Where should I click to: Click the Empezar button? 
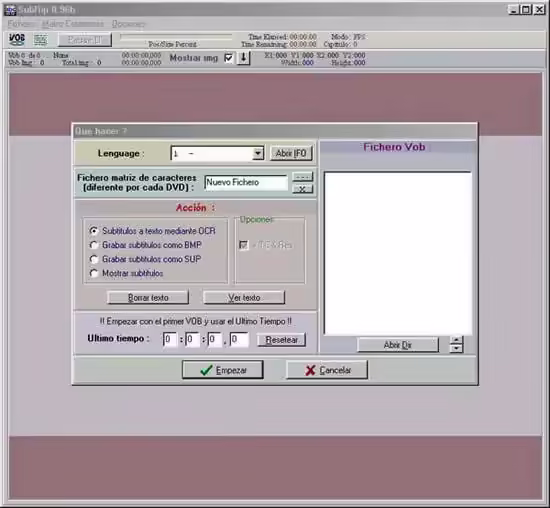(222, 370)
